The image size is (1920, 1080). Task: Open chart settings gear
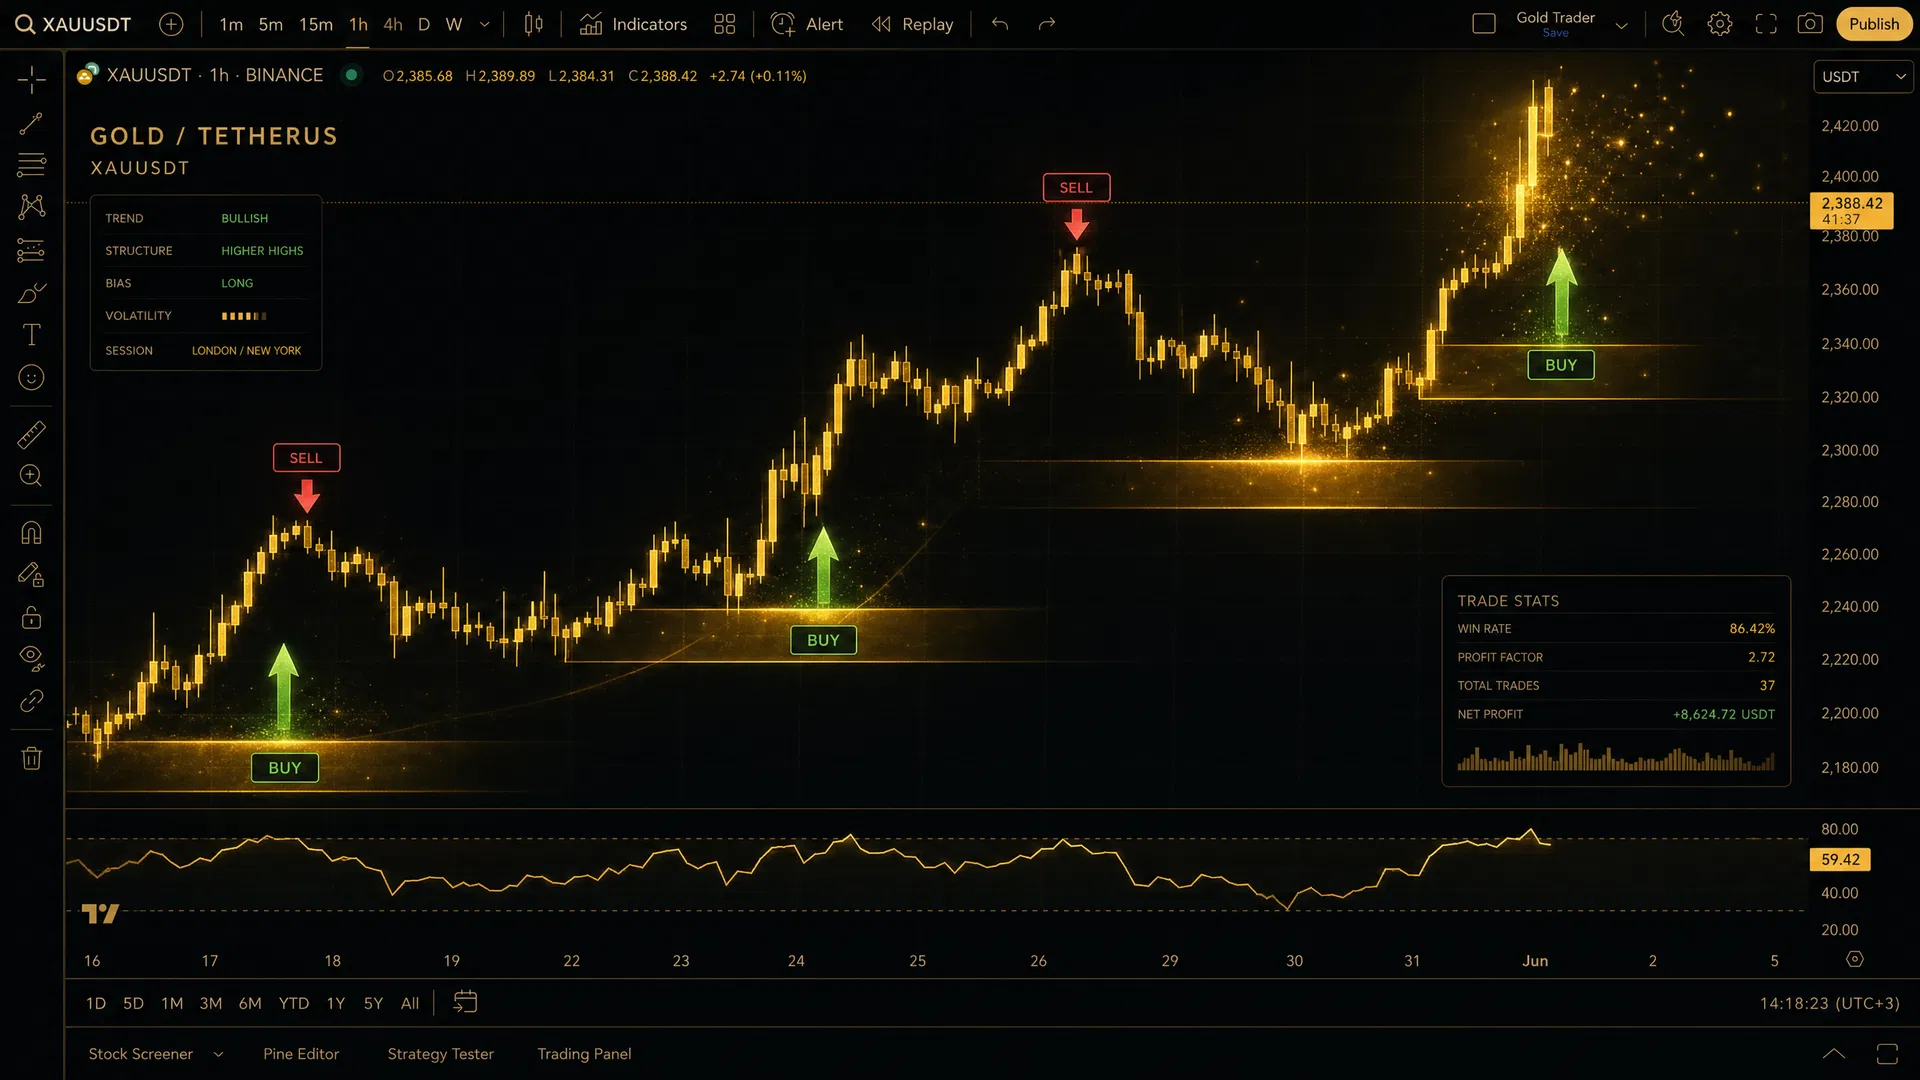click(1719, 24)
